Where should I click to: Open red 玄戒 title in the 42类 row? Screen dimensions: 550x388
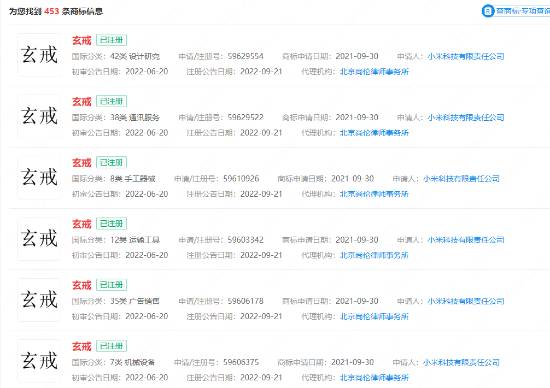tap(81, 40)
